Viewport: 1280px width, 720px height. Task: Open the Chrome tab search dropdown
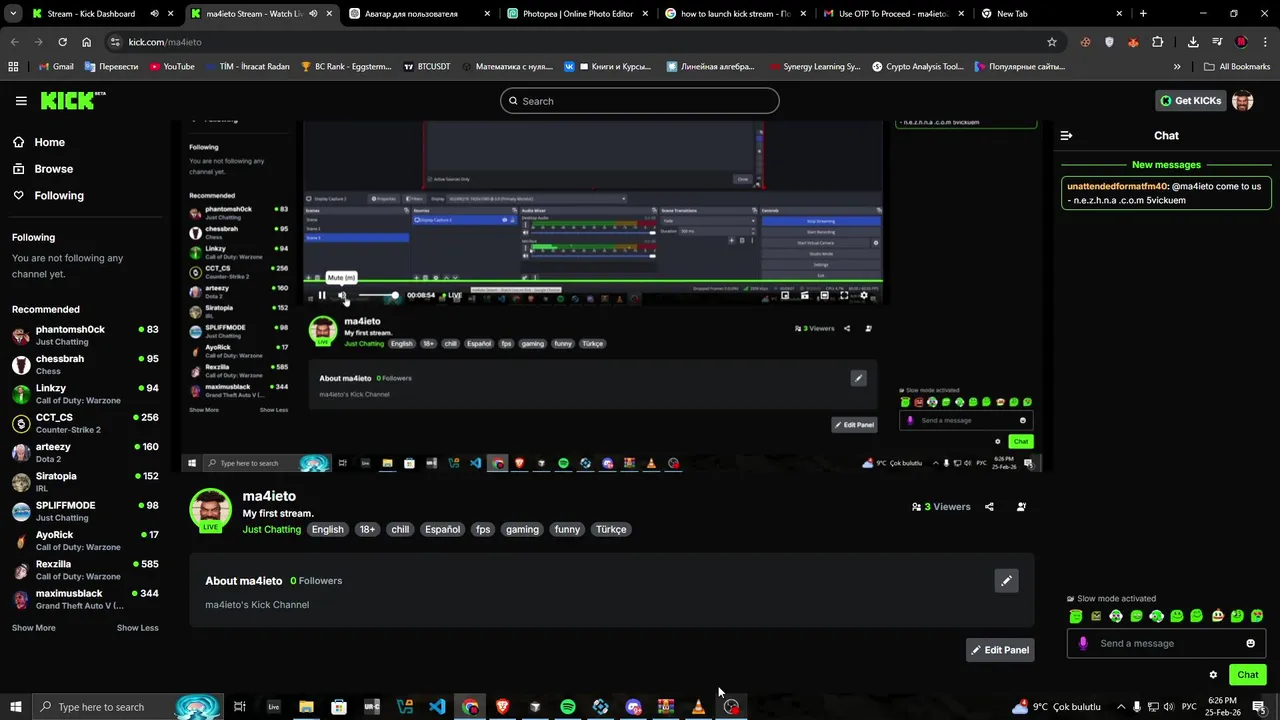(x=12, y=14)
